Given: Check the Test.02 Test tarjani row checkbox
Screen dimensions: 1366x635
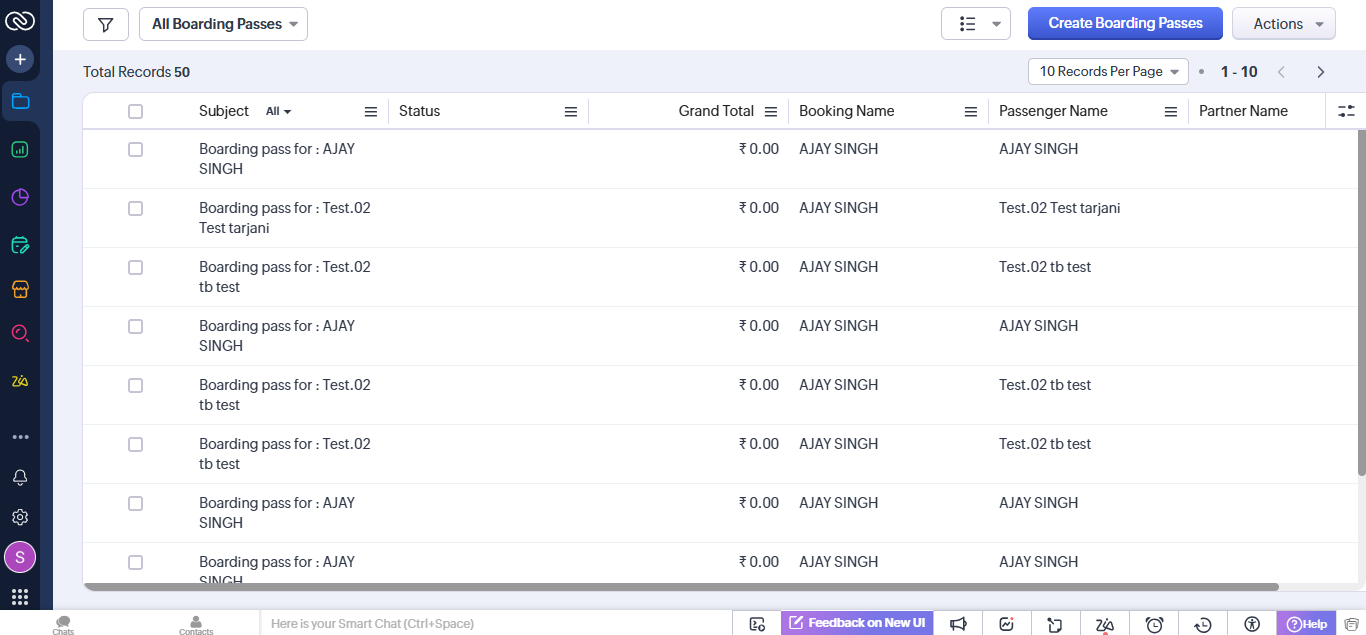Looking at the screenshot, I should pyautogui.click(x=135, y=208).
